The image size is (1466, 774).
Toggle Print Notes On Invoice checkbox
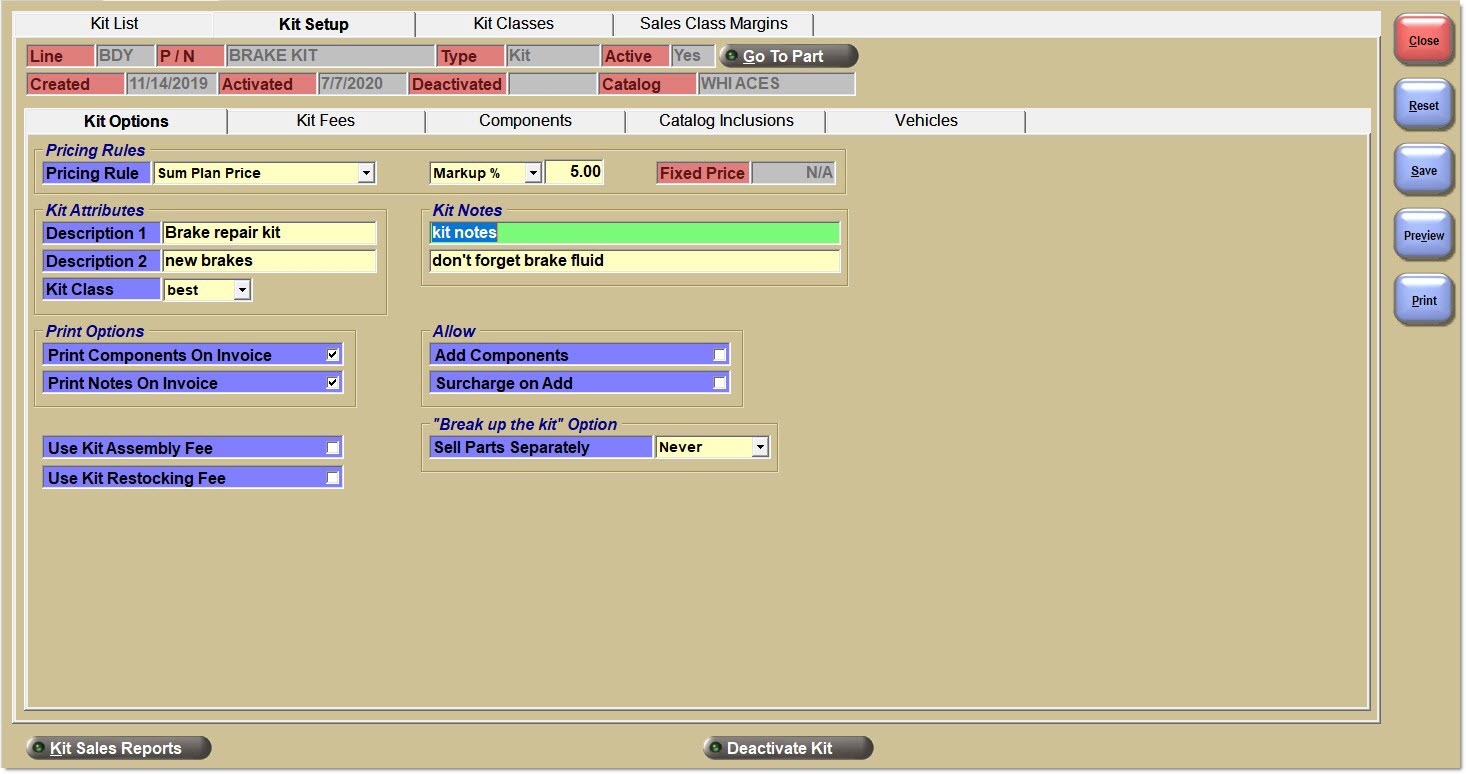tap(332, 383)
